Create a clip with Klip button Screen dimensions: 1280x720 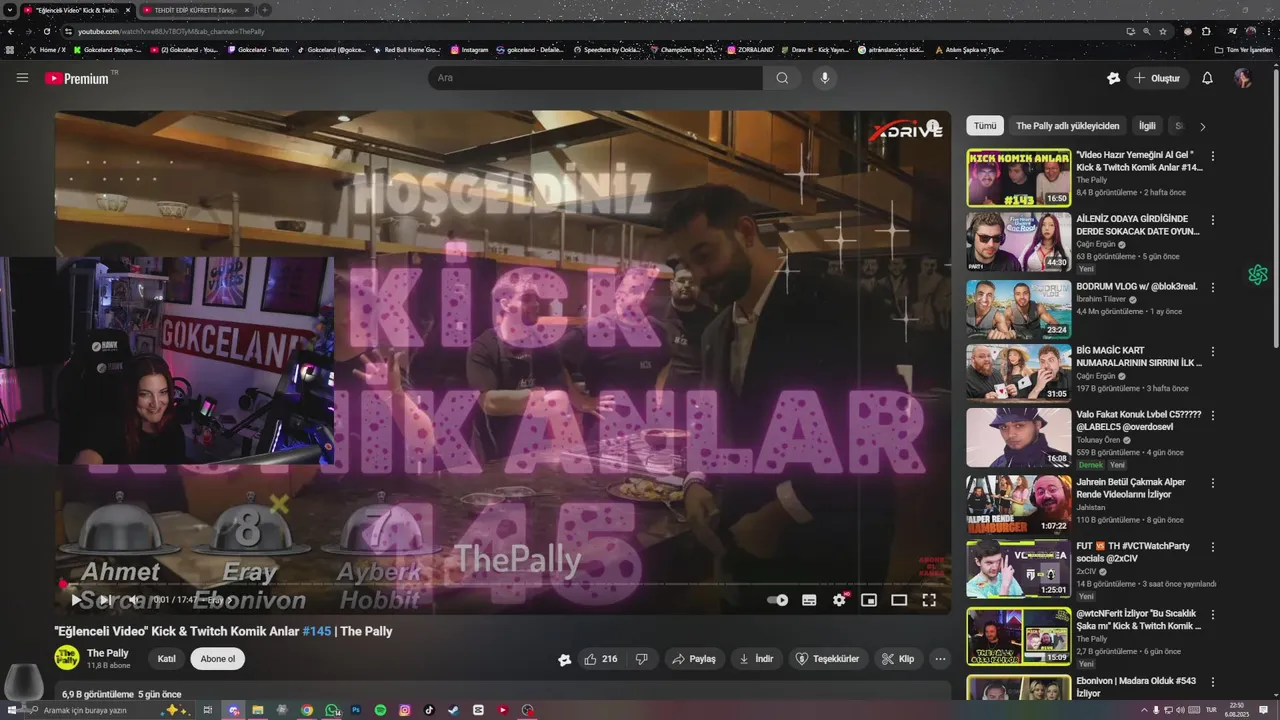pyautogui.click(x=897, y=659)
